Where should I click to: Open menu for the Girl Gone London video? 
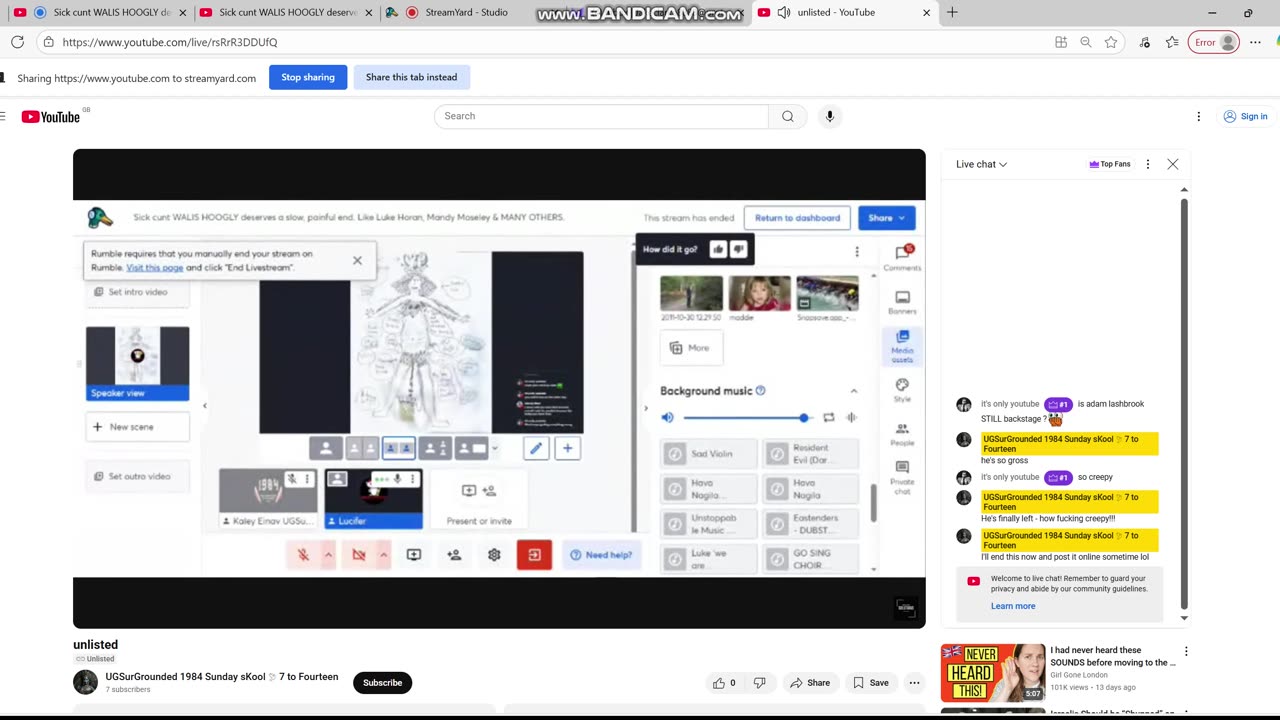click(1186, 652)
